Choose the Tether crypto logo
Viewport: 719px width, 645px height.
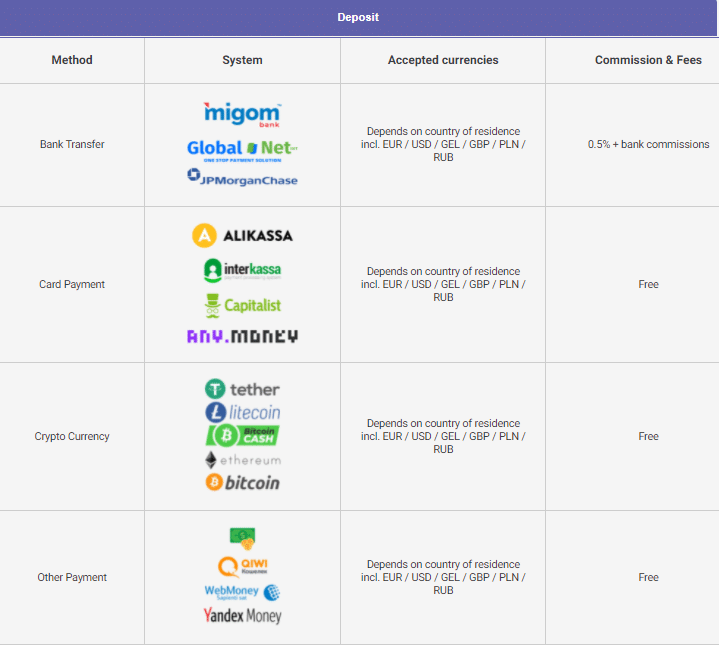pyautogui.click(x=242, y=389)
